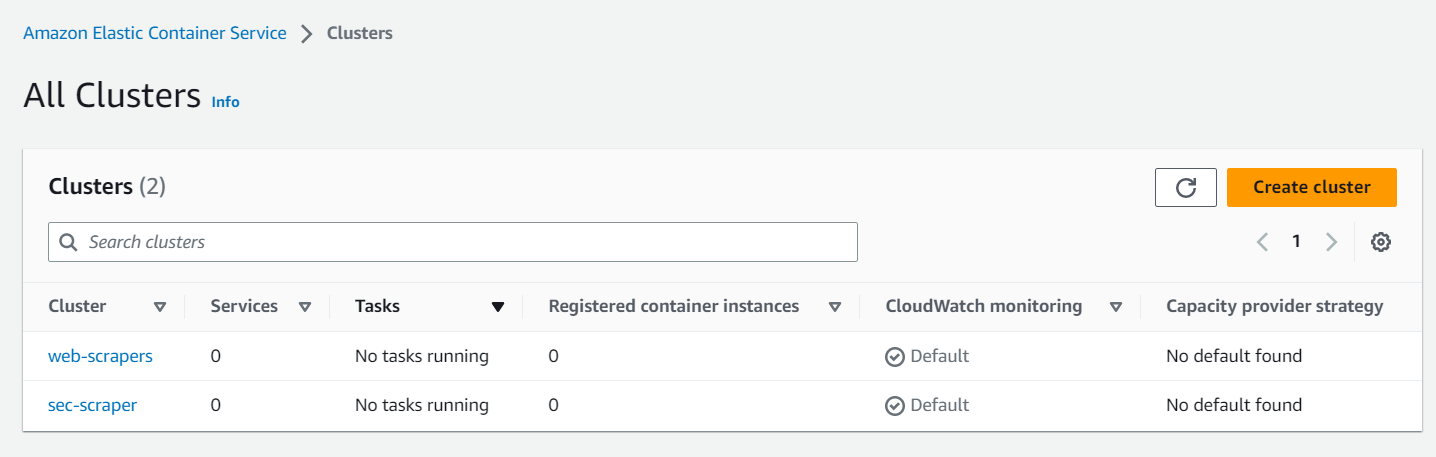Sort by Registered container instances arrow
The height and width of the screenshot is (457, 1436).
click(x=835, y=307)
